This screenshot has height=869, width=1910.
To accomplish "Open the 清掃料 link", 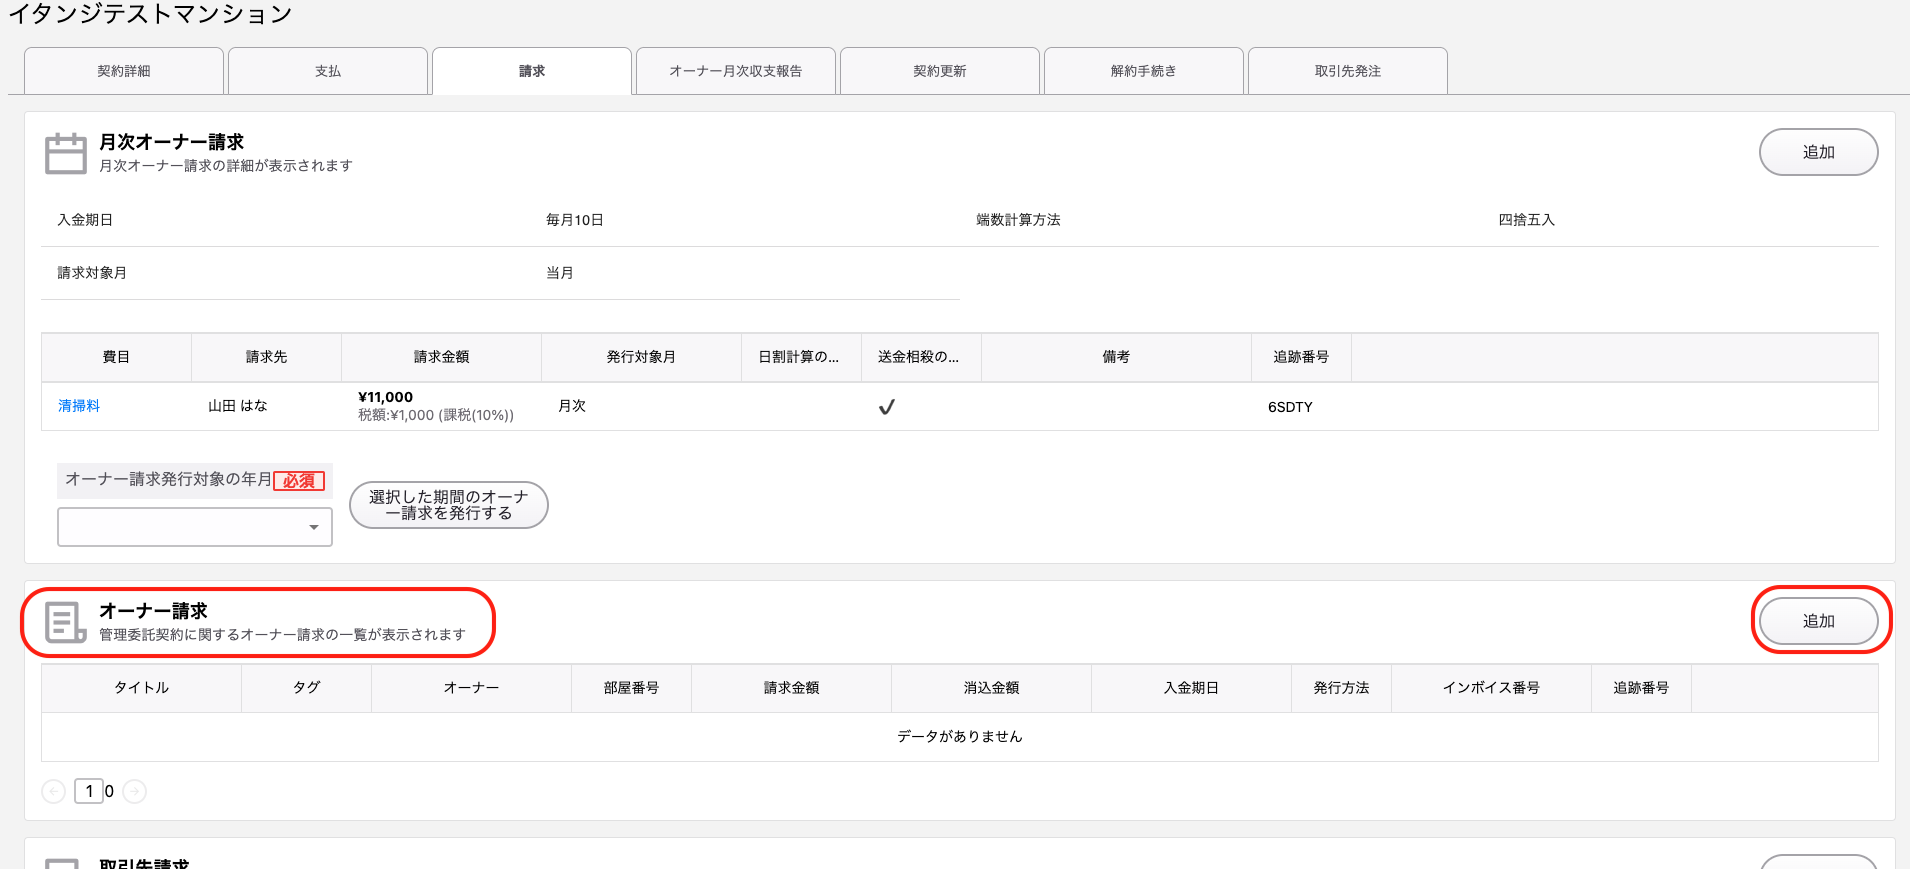I will click(x=79, y=406).
